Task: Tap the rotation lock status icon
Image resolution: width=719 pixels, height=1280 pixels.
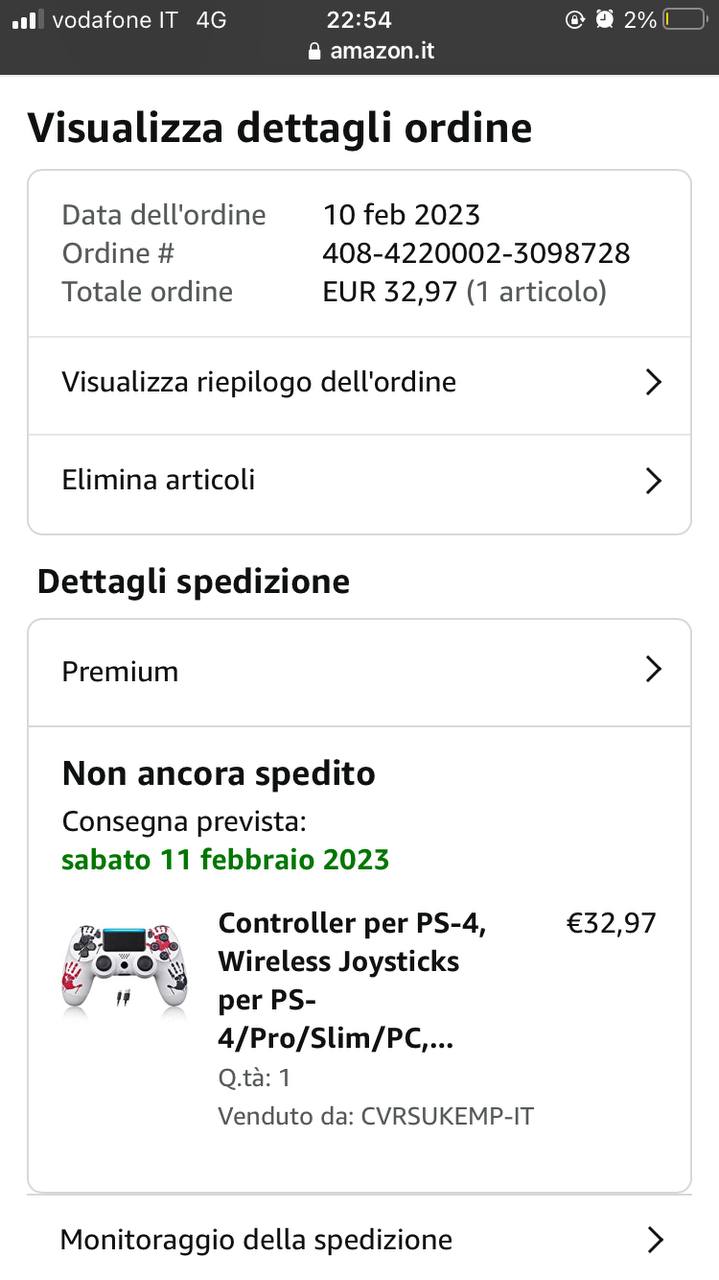Action: click(x=574, y=19)
